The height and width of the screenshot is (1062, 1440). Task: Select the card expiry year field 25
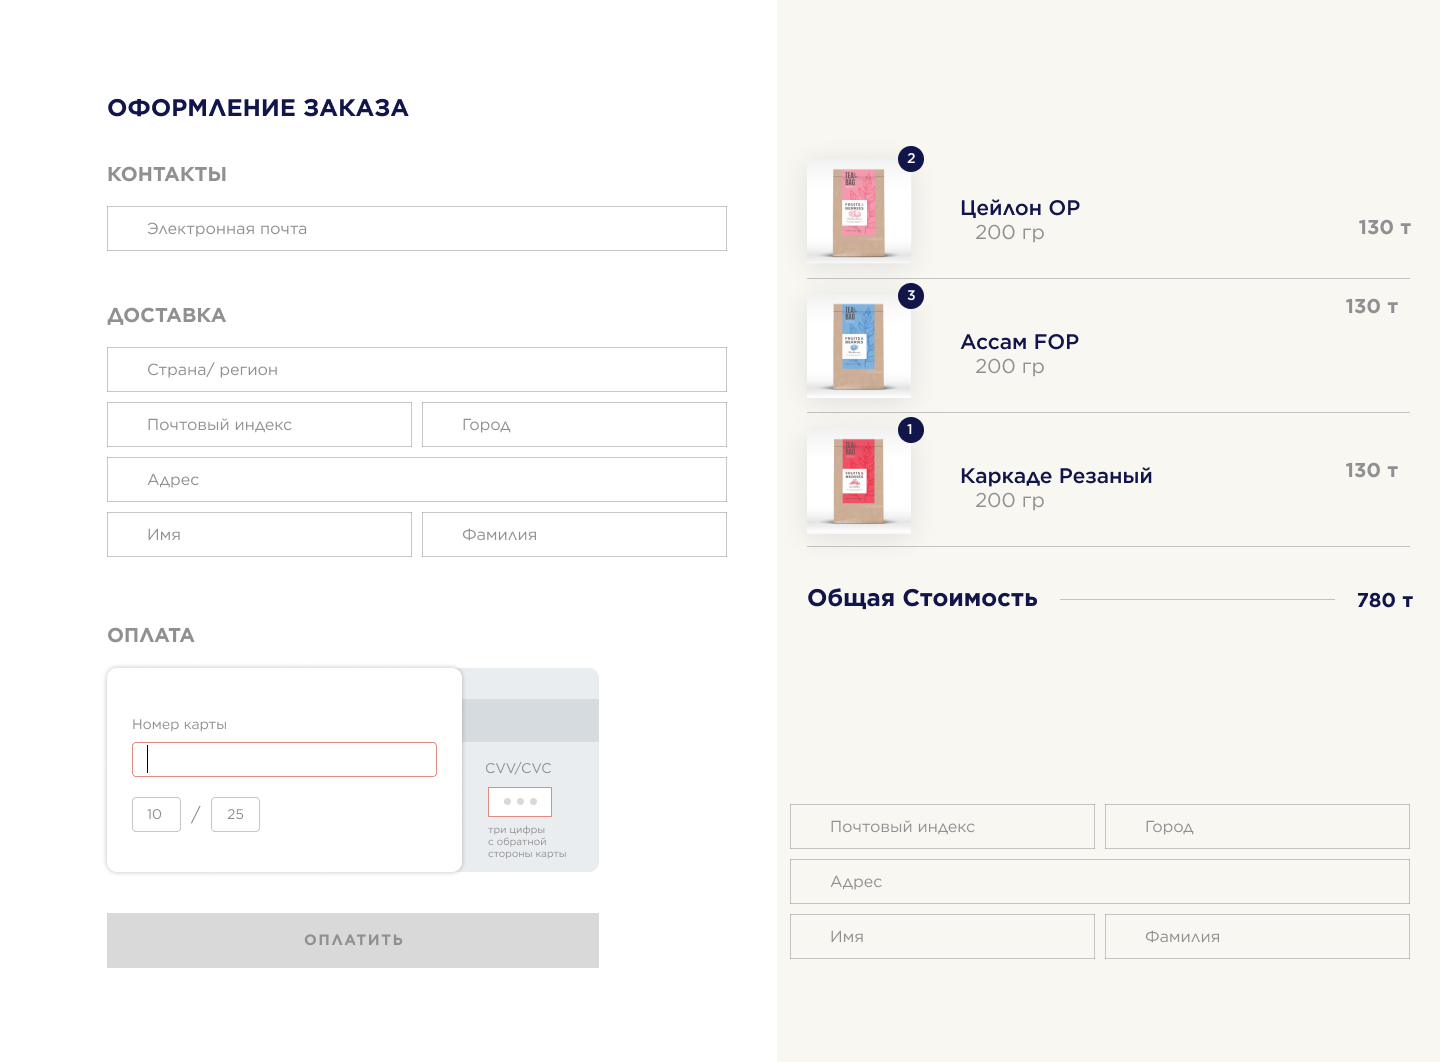pyautogui.click(x=236, y=815)
